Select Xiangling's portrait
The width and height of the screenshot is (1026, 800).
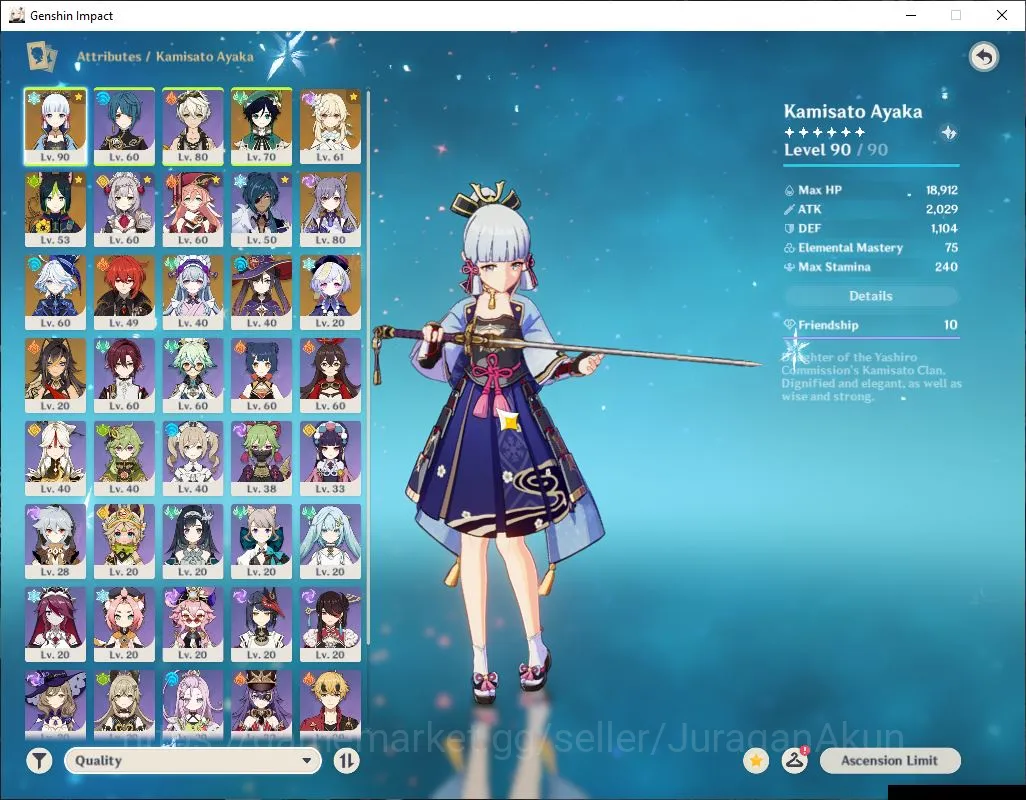pos(262,375)
